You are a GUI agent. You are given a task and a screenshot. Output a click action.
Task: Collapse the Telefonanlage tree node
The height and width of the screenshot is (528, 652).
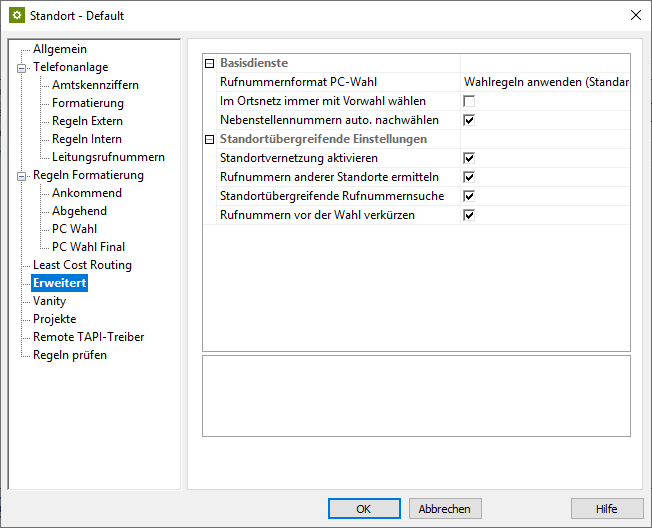pyautogui.click(x=22, y=67)
